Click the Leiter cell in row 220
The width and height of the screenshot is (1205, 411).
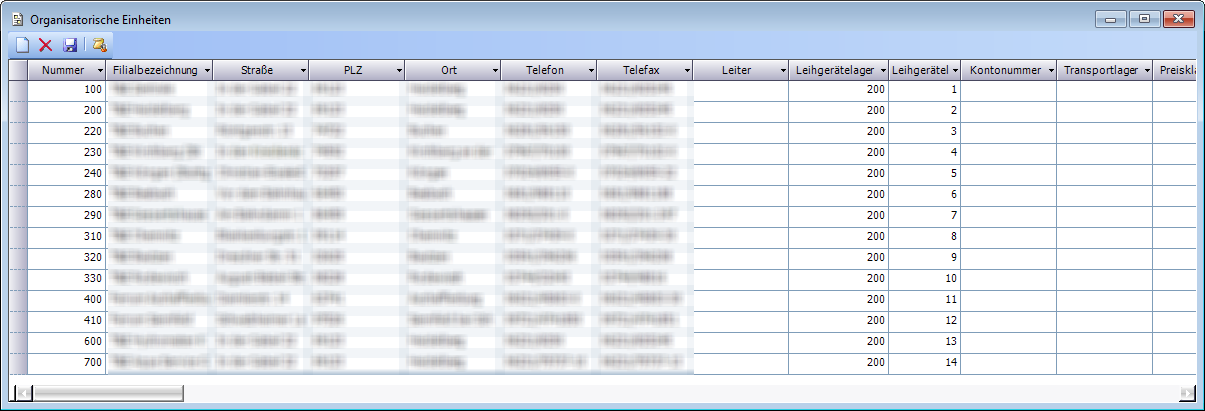(740, 131)
